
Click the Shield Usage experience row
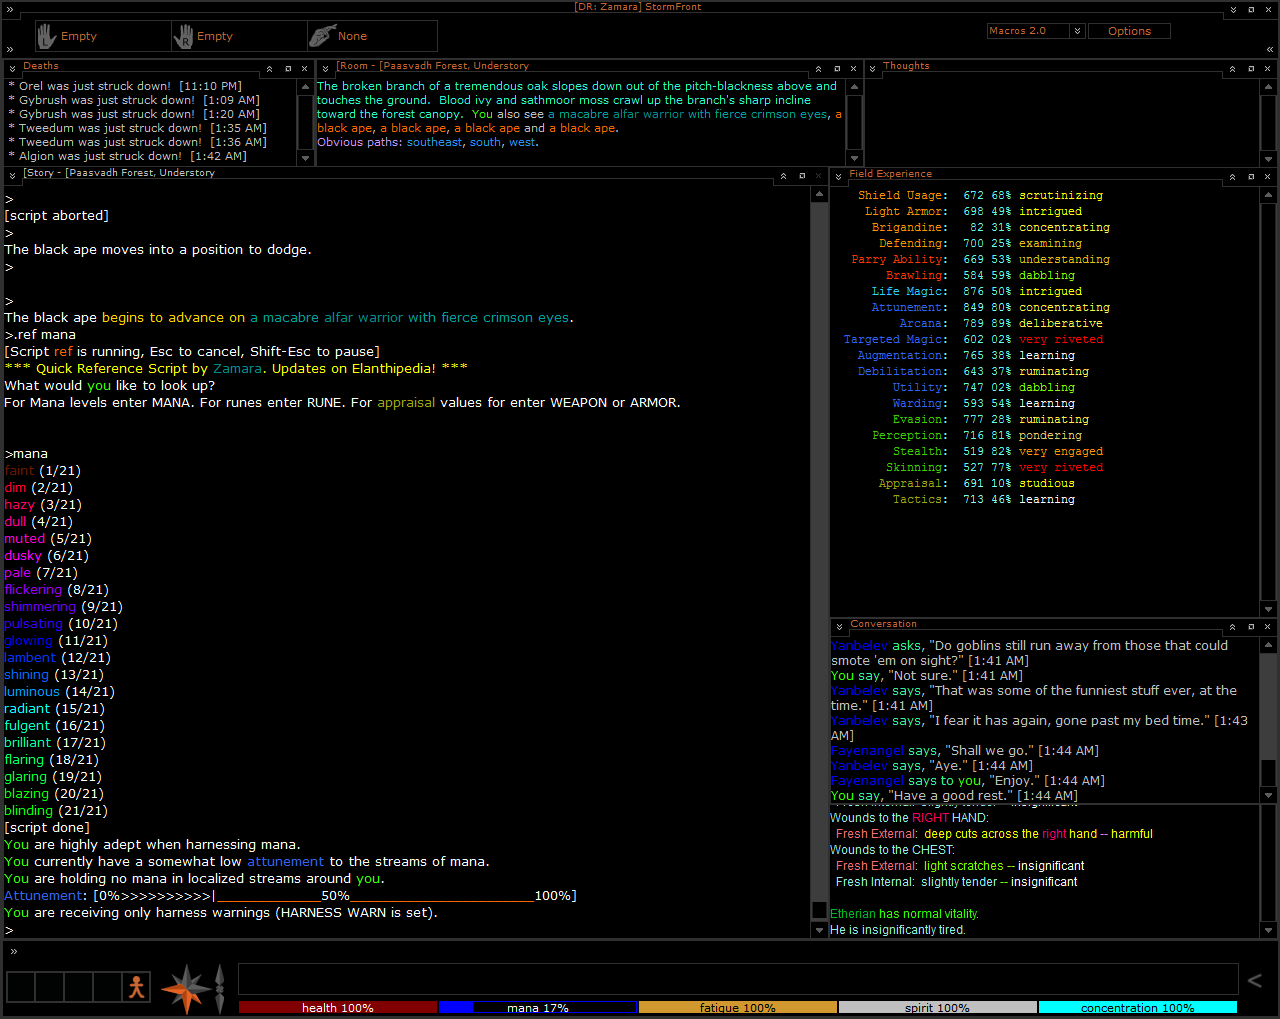(x=980, y=196)
